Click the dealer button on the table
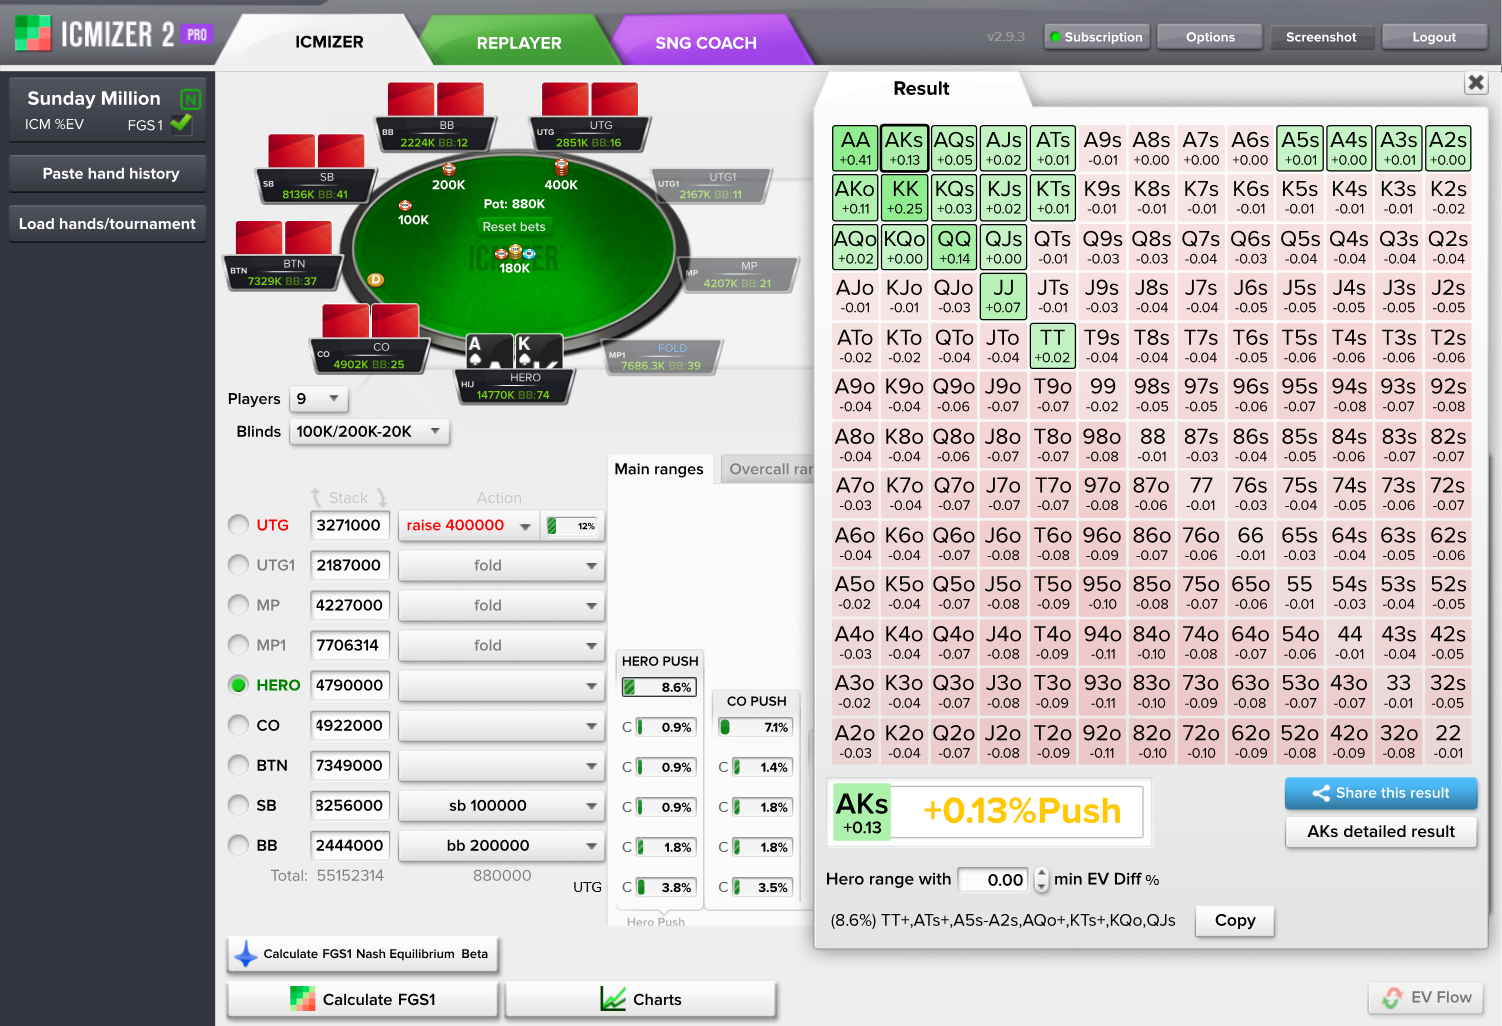 [x=376, y=280]
